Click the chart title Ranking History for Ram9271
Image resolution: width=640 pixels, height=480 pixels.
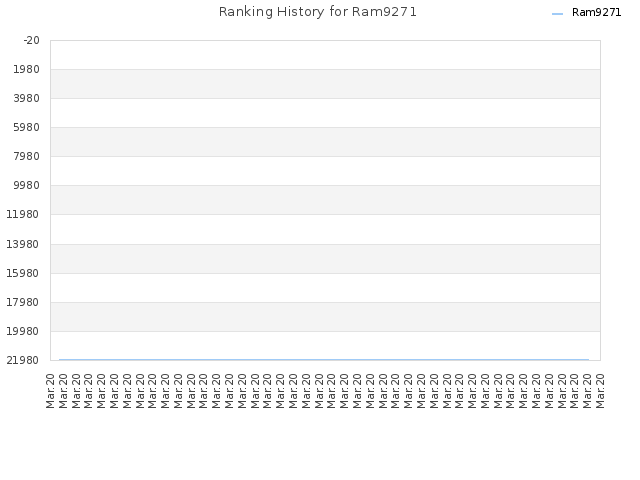[x=318, y=12]
